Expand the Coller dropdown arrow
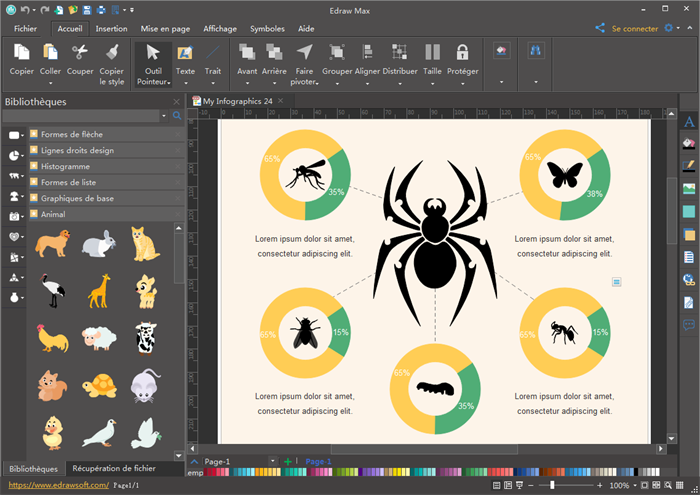Image resolution: width=700 pixels, height=495 pixels. 50,83
